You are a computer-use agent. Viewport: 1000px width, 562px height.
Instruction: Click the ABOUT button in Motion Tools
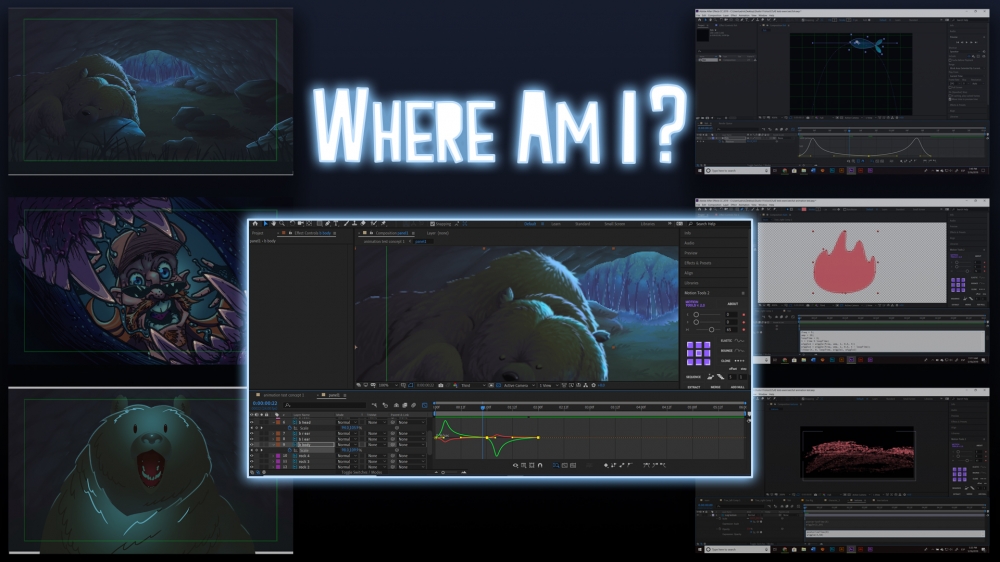[733, 304]
